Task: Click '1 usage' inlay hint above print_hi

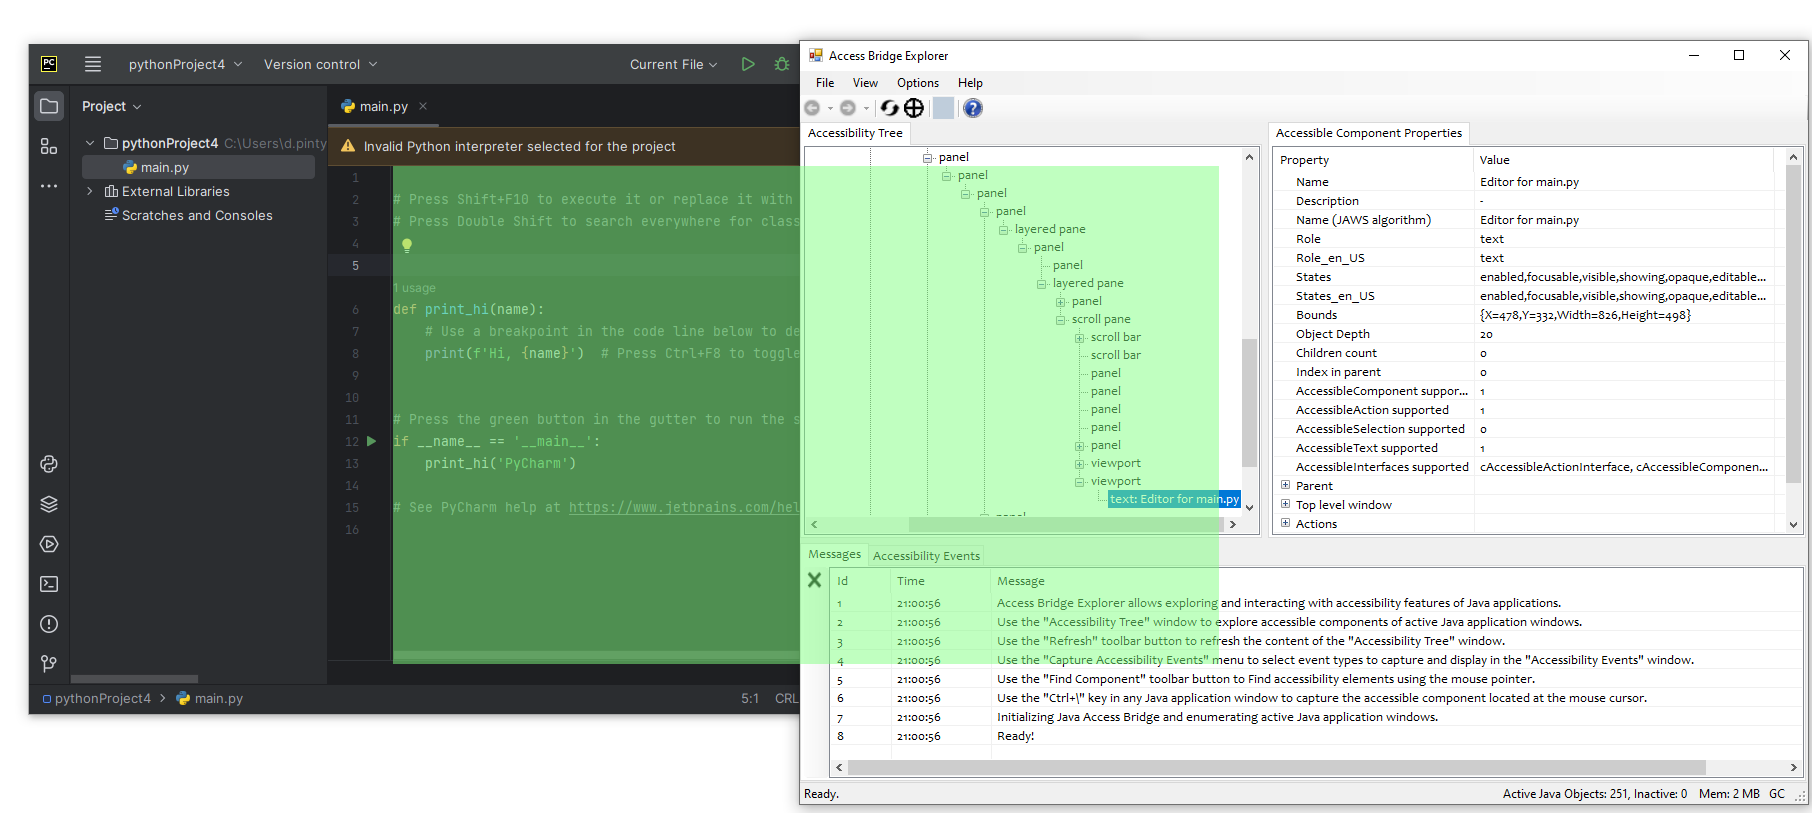Action: pos(415,288)
